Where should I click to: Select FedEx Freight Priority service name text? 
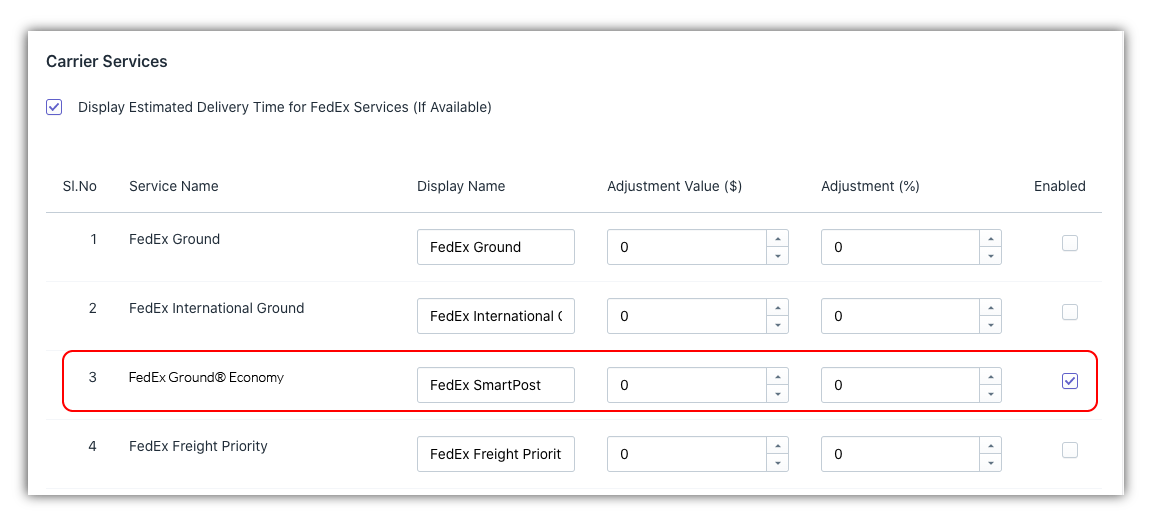(199, 446)
